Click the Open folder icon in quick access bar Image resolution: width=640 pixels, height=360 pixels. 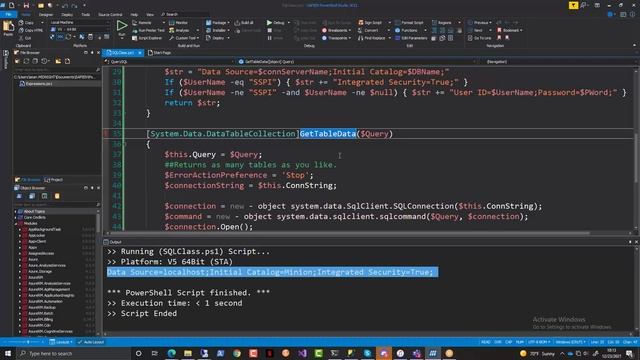coord(40,5)
